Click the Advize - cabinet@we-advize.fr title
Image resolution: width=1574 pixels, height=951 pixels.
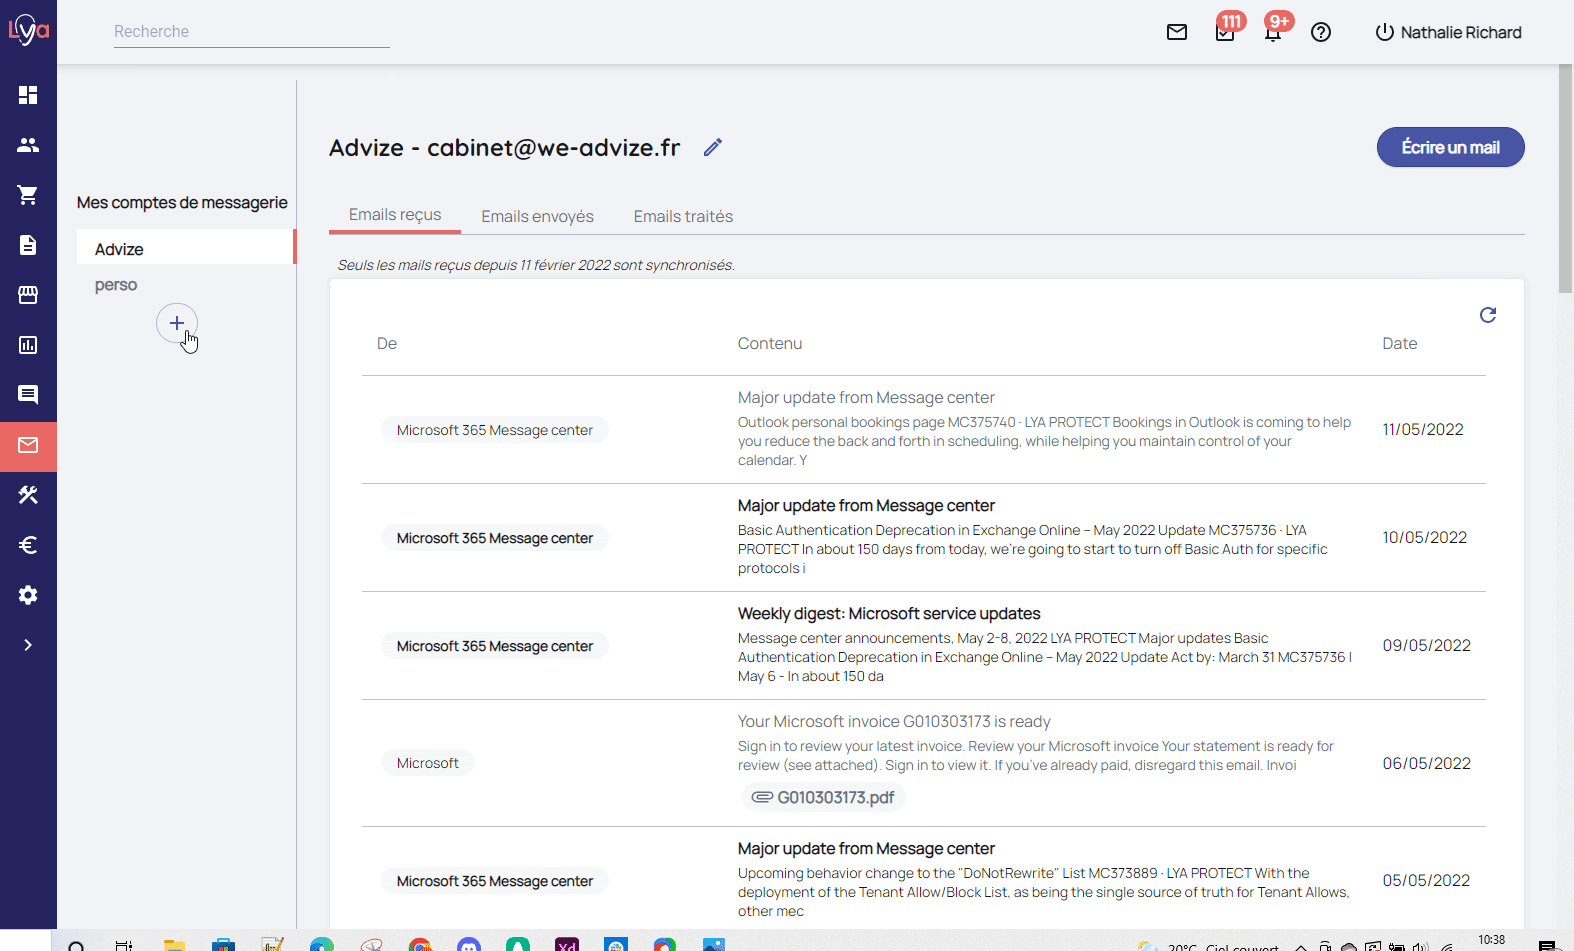(505, 147)
